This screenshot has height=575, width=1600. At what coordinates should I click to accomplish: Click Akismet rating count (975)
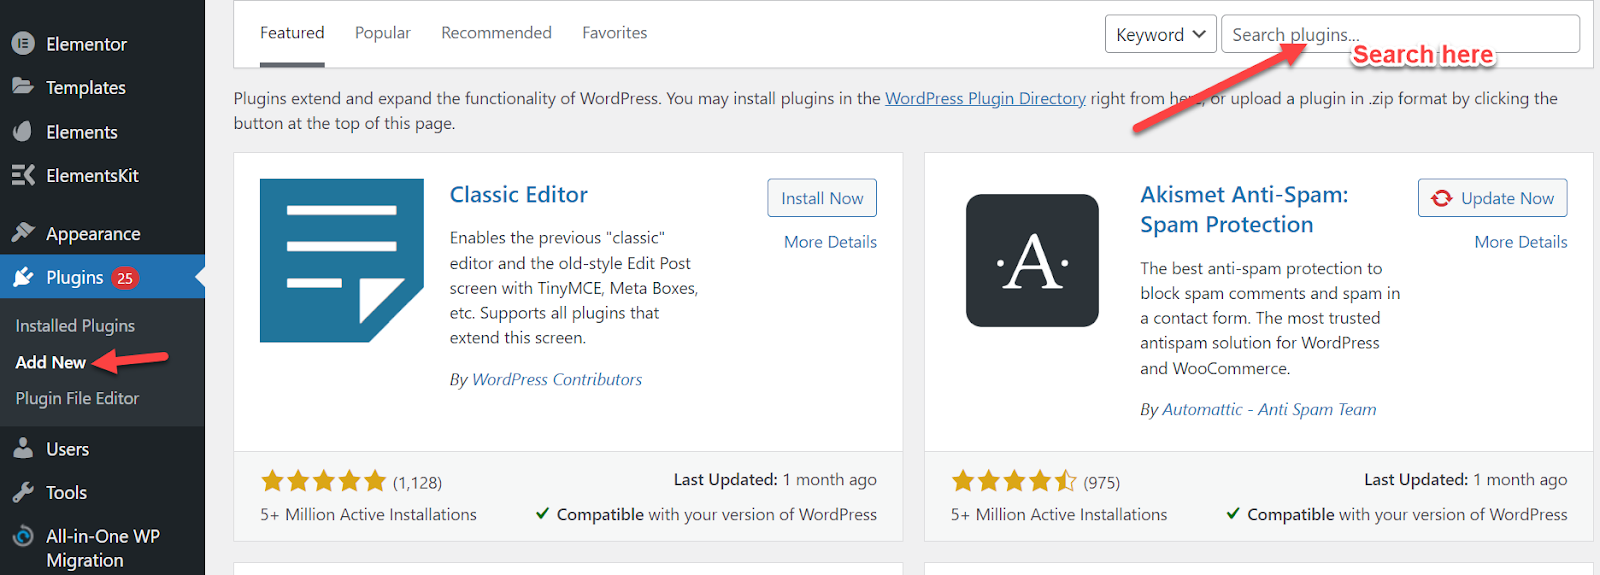click(1101, 483)
